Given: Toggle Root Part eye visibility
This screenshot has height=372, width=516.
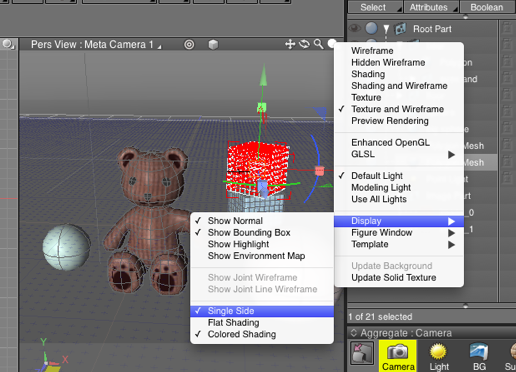Looking at the screenshot, I should [x=355, y=29].
